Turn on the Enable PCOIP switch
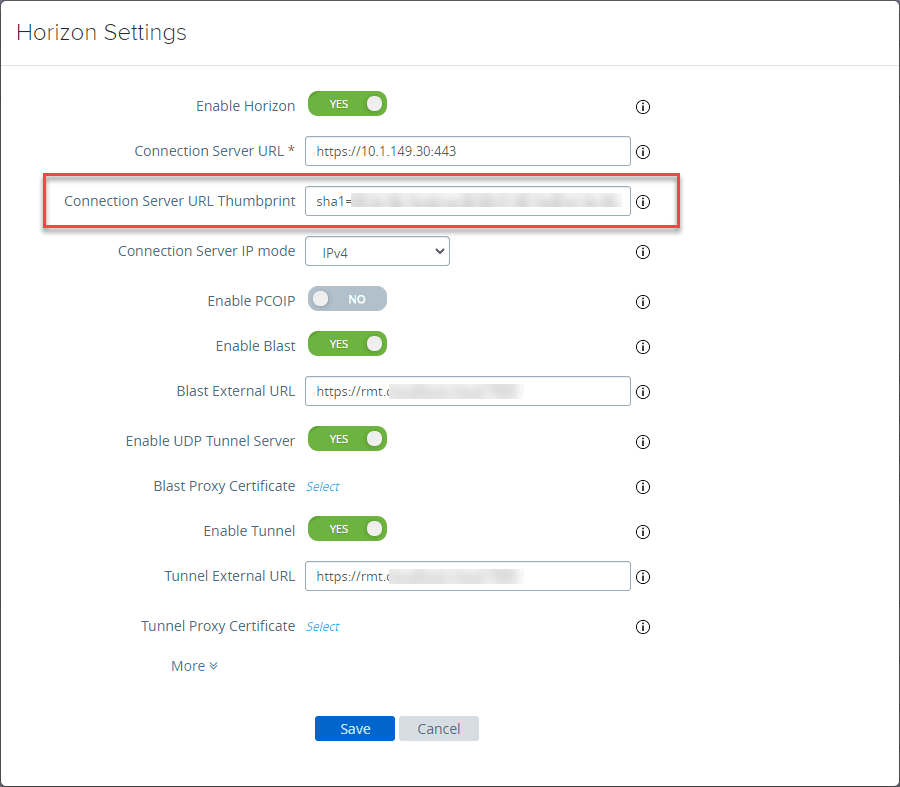 pos(346,299)
